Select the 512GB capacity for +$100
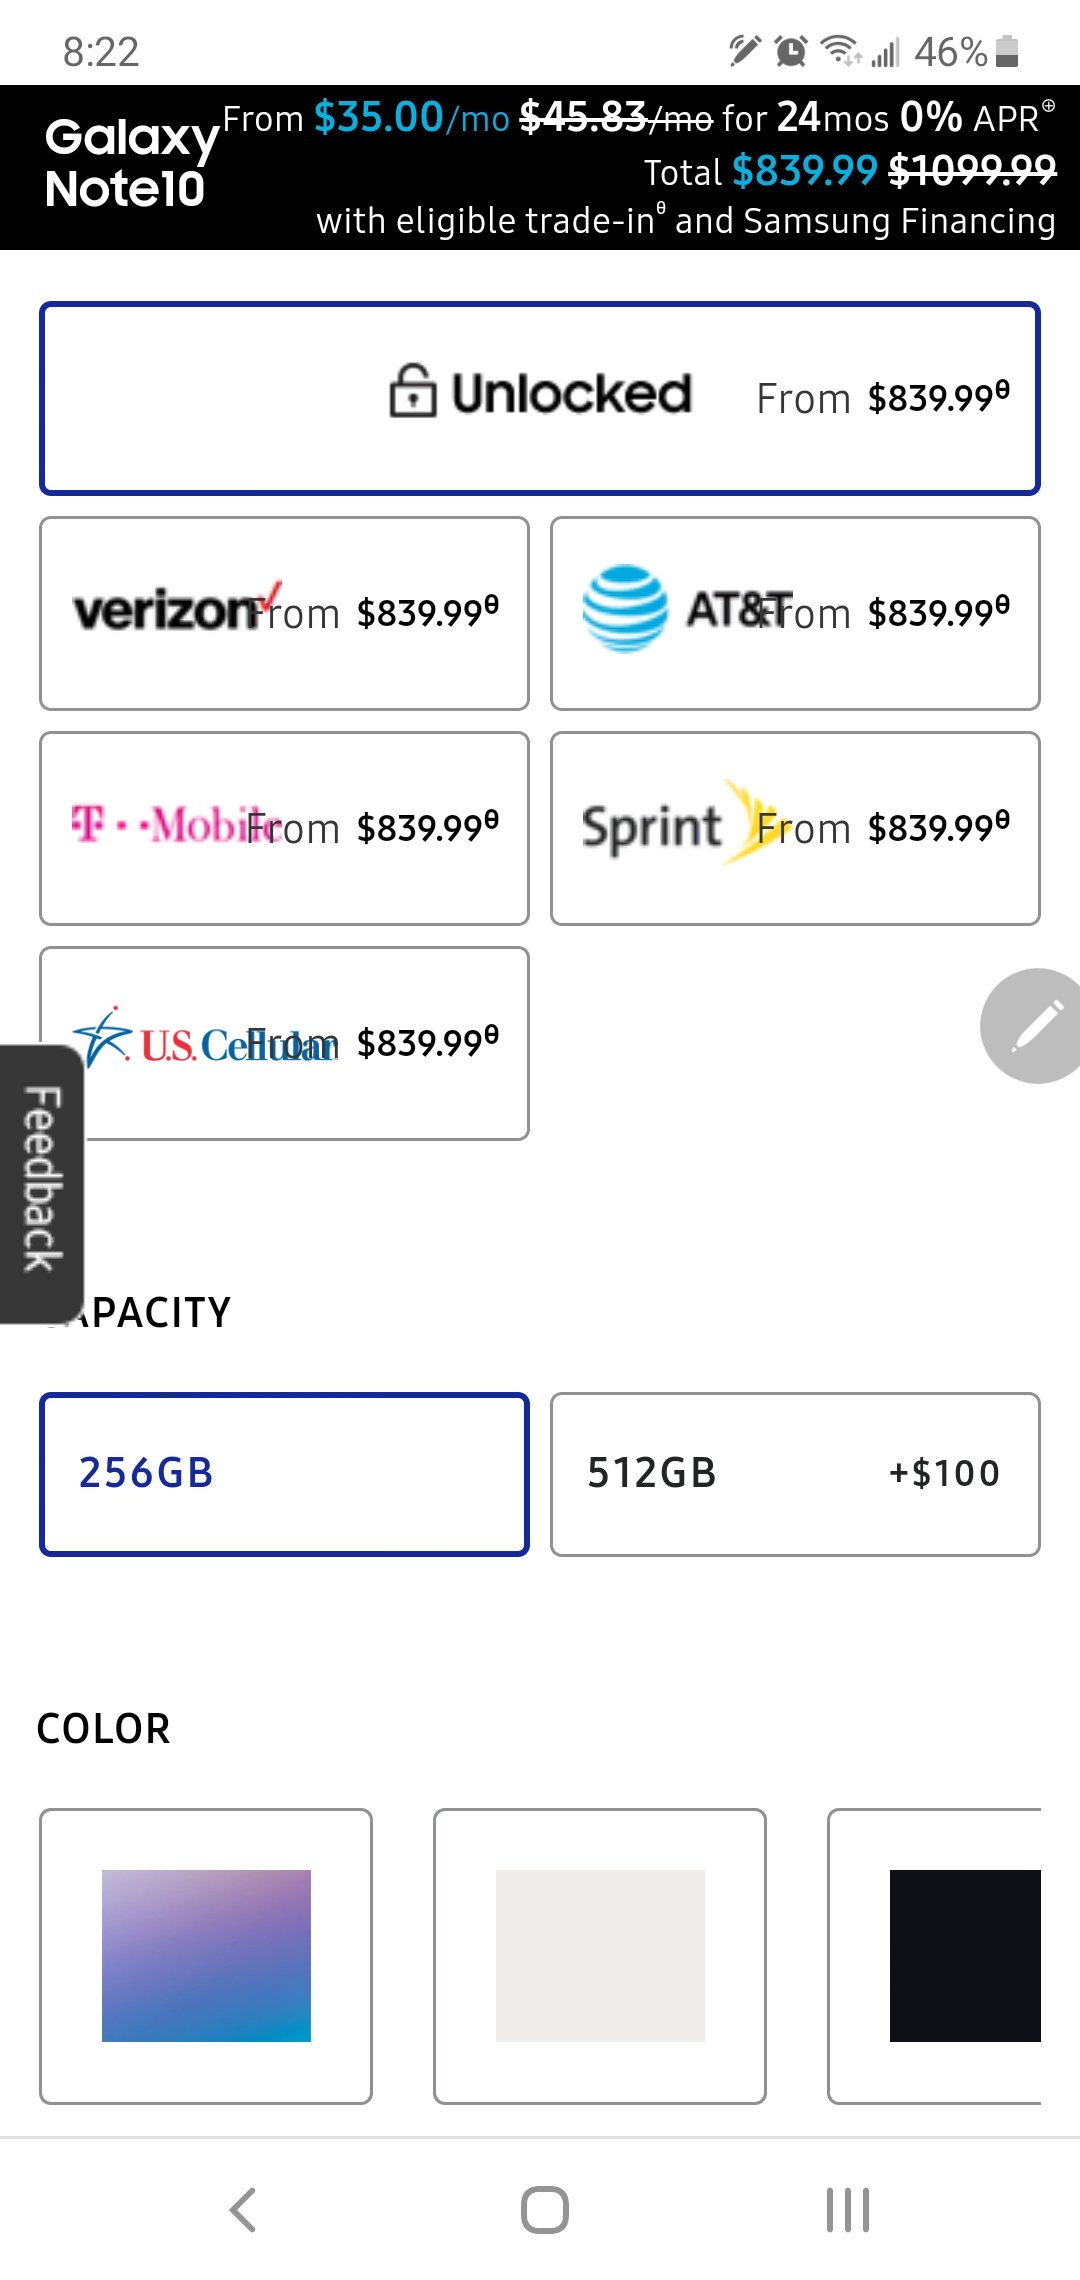The width and height of the screenshot is (1080, 2280). pos(795,1474)
